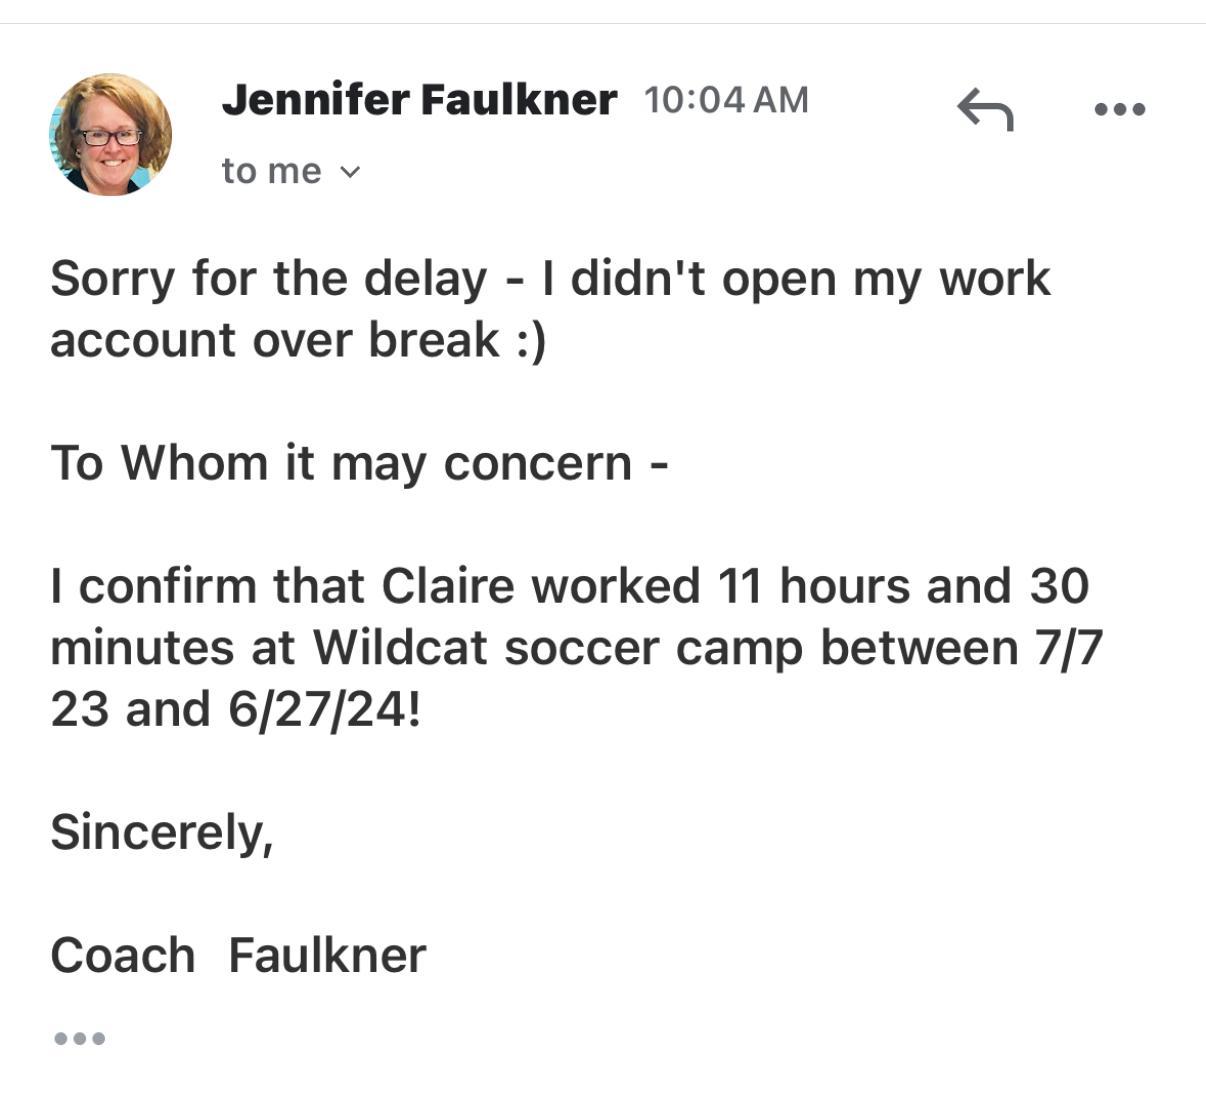The height and width of the screenshot is (1097, 1206).
Task: Click the 10:04 AM timestamp
Action: point(726,100)
